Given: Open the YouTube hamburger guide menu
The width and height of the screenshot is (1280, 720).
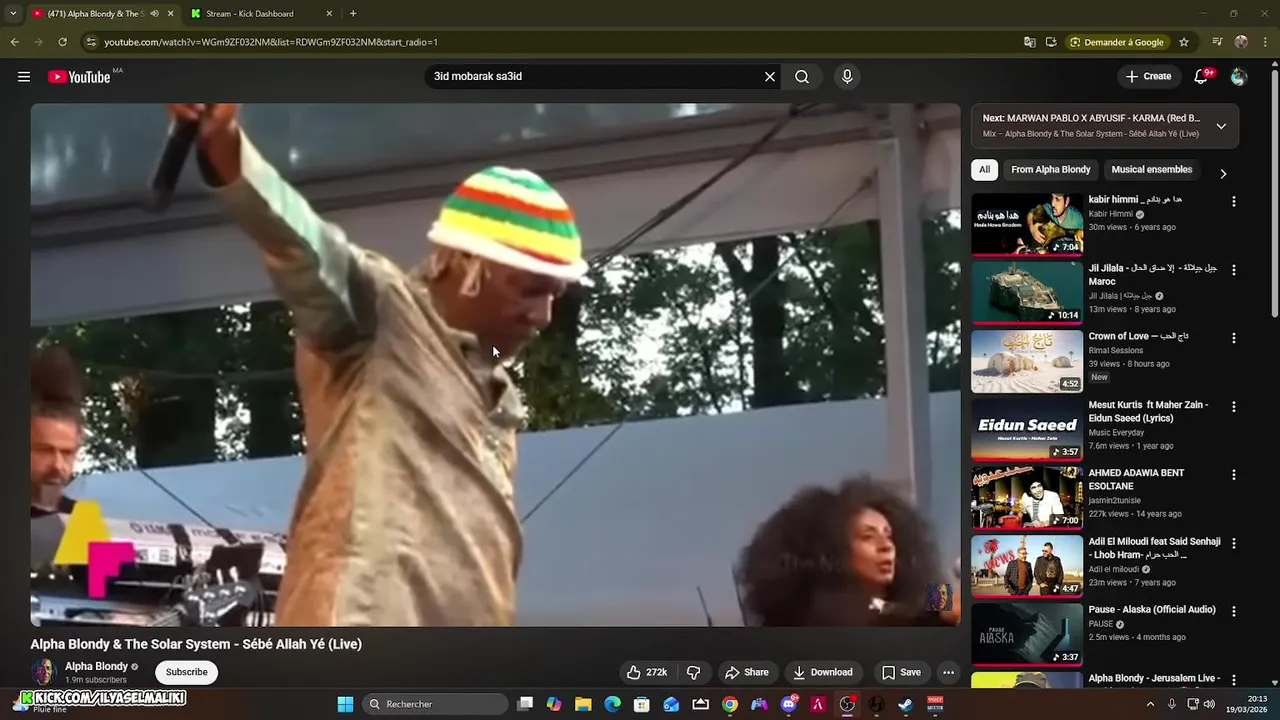Looking at the screenshot, I should click(x=24, y=77).
